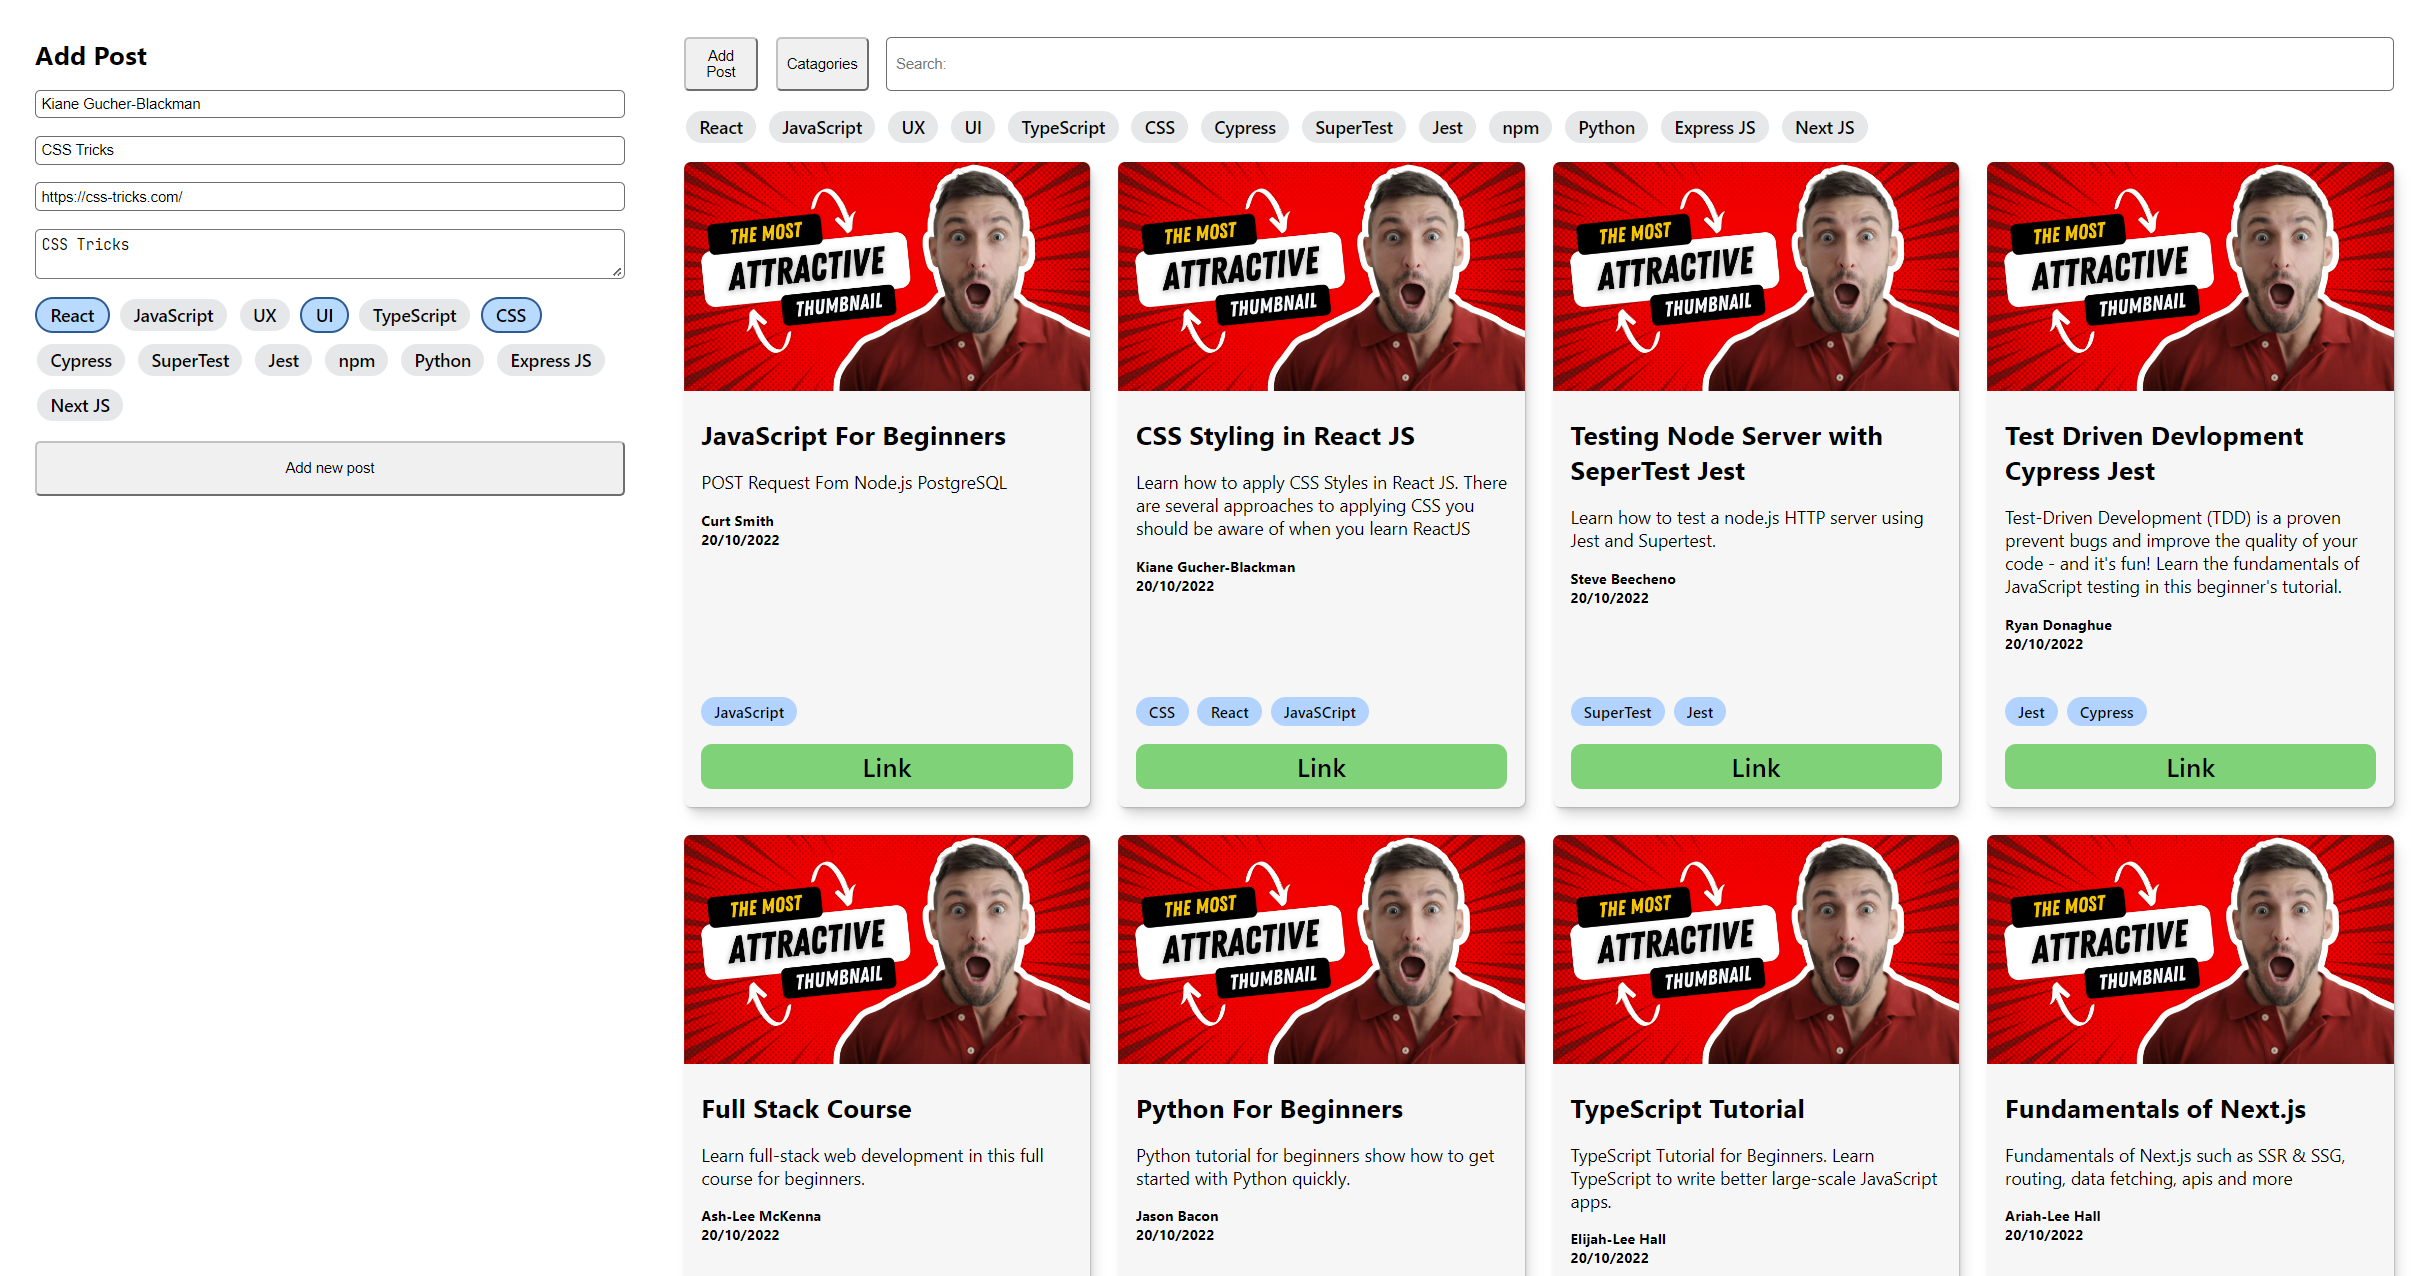Filter posts by TypeScript category

point(1063,127)
